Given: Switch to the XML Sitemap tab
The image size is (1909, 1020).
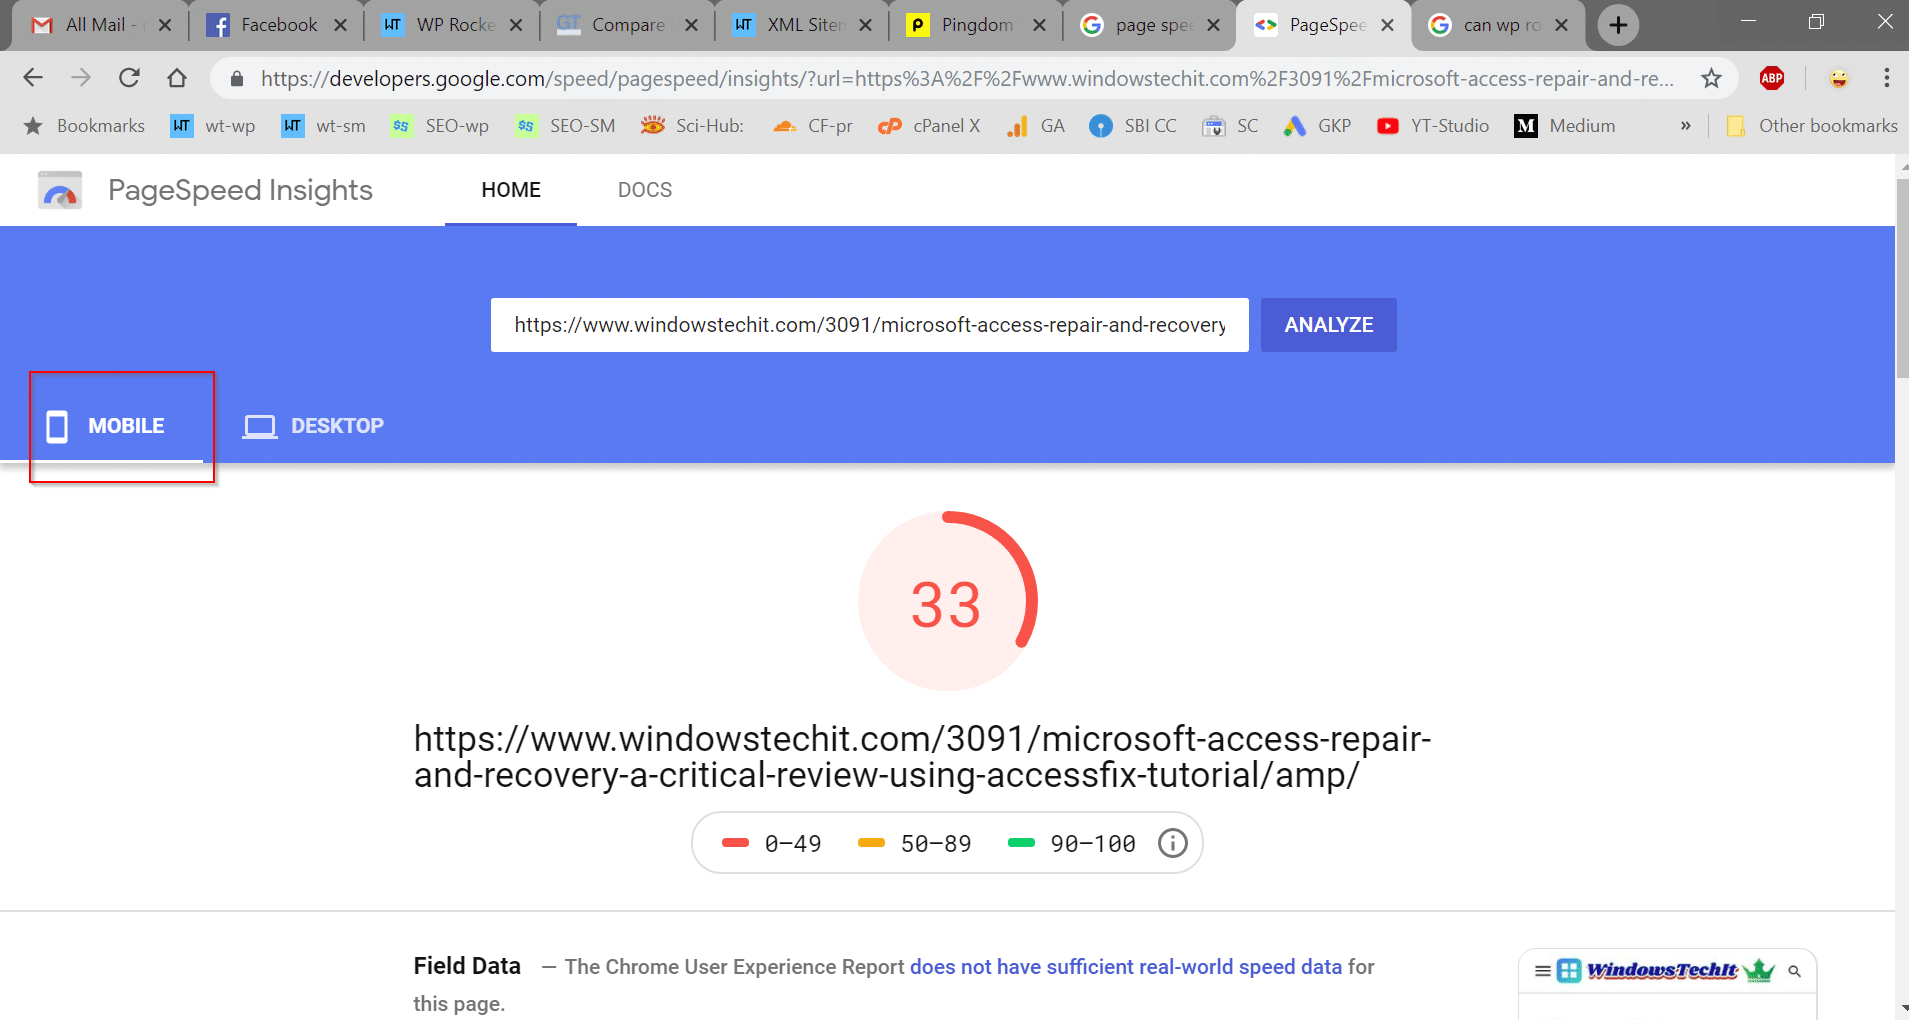Looking at the screenshot, I should pos(802,25).
